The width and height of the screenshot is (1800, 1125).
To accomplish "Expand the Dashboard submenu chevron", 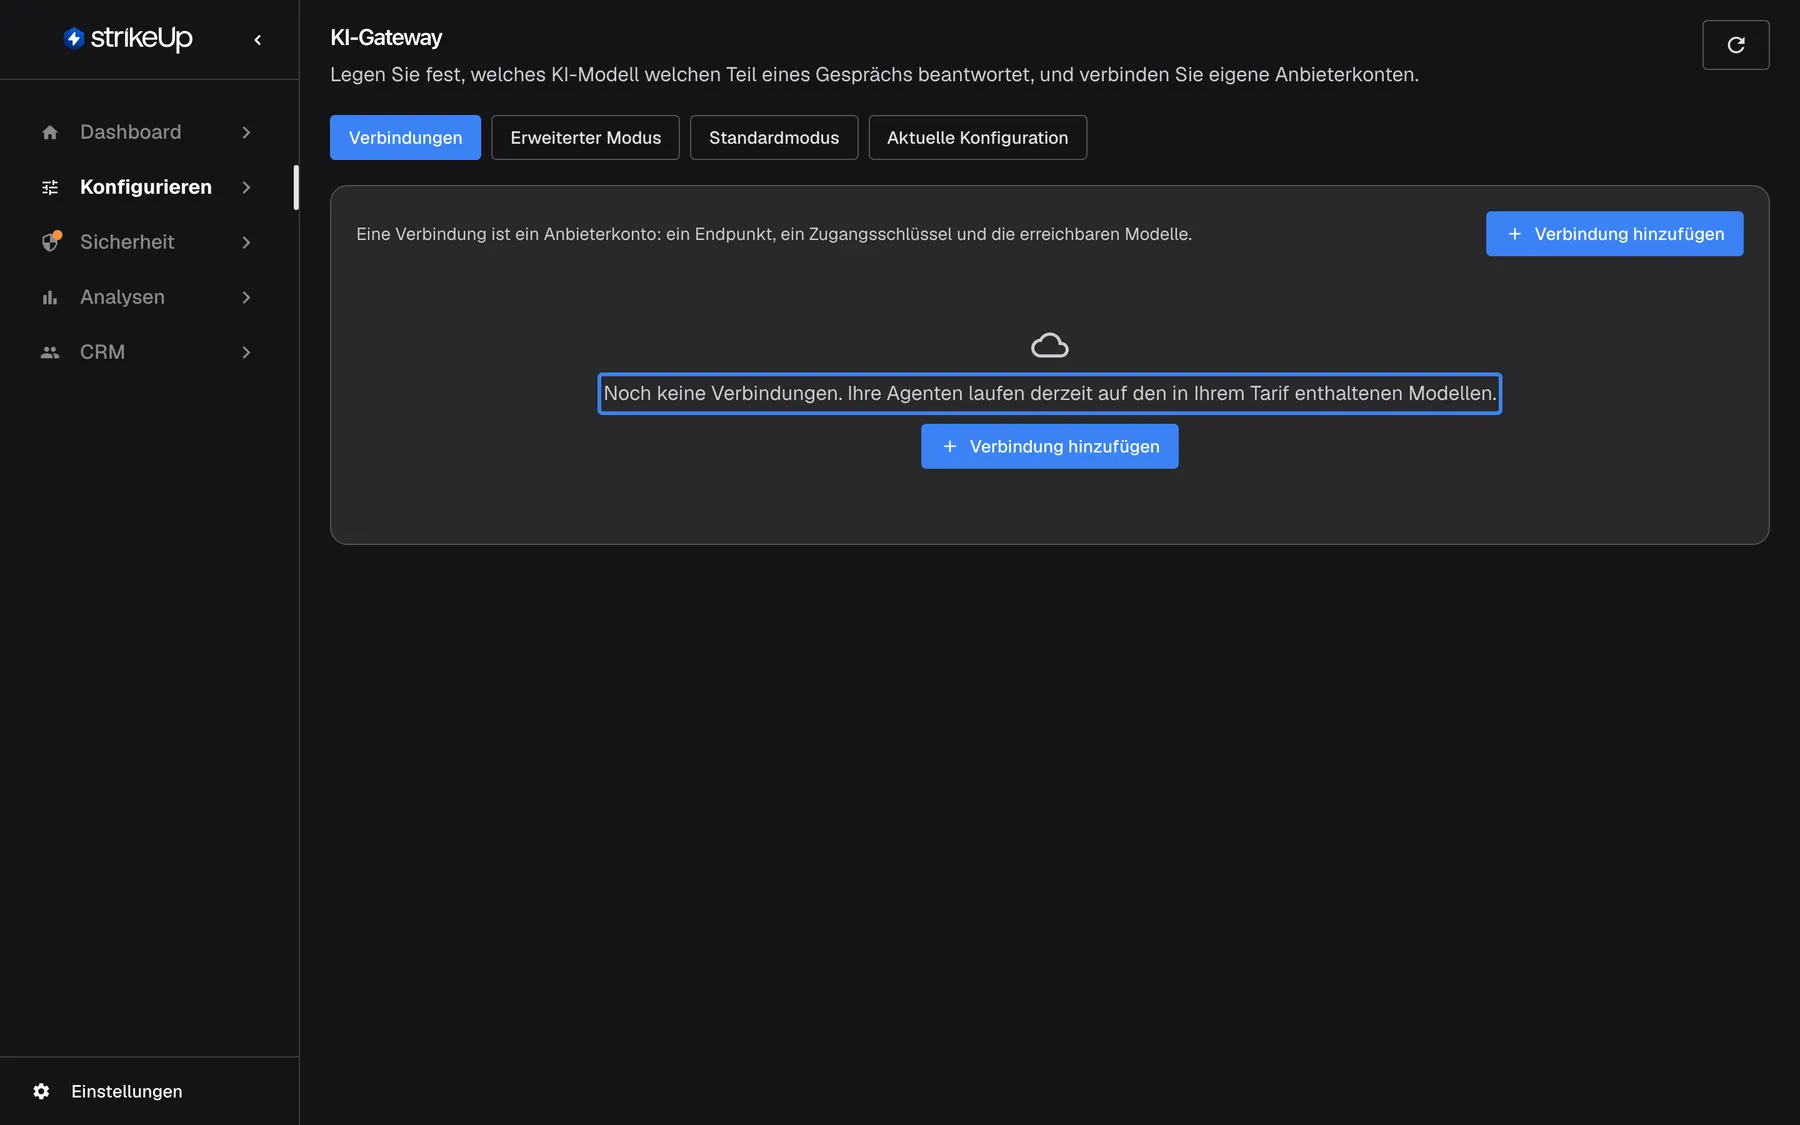I will click(x=246, y=132).
